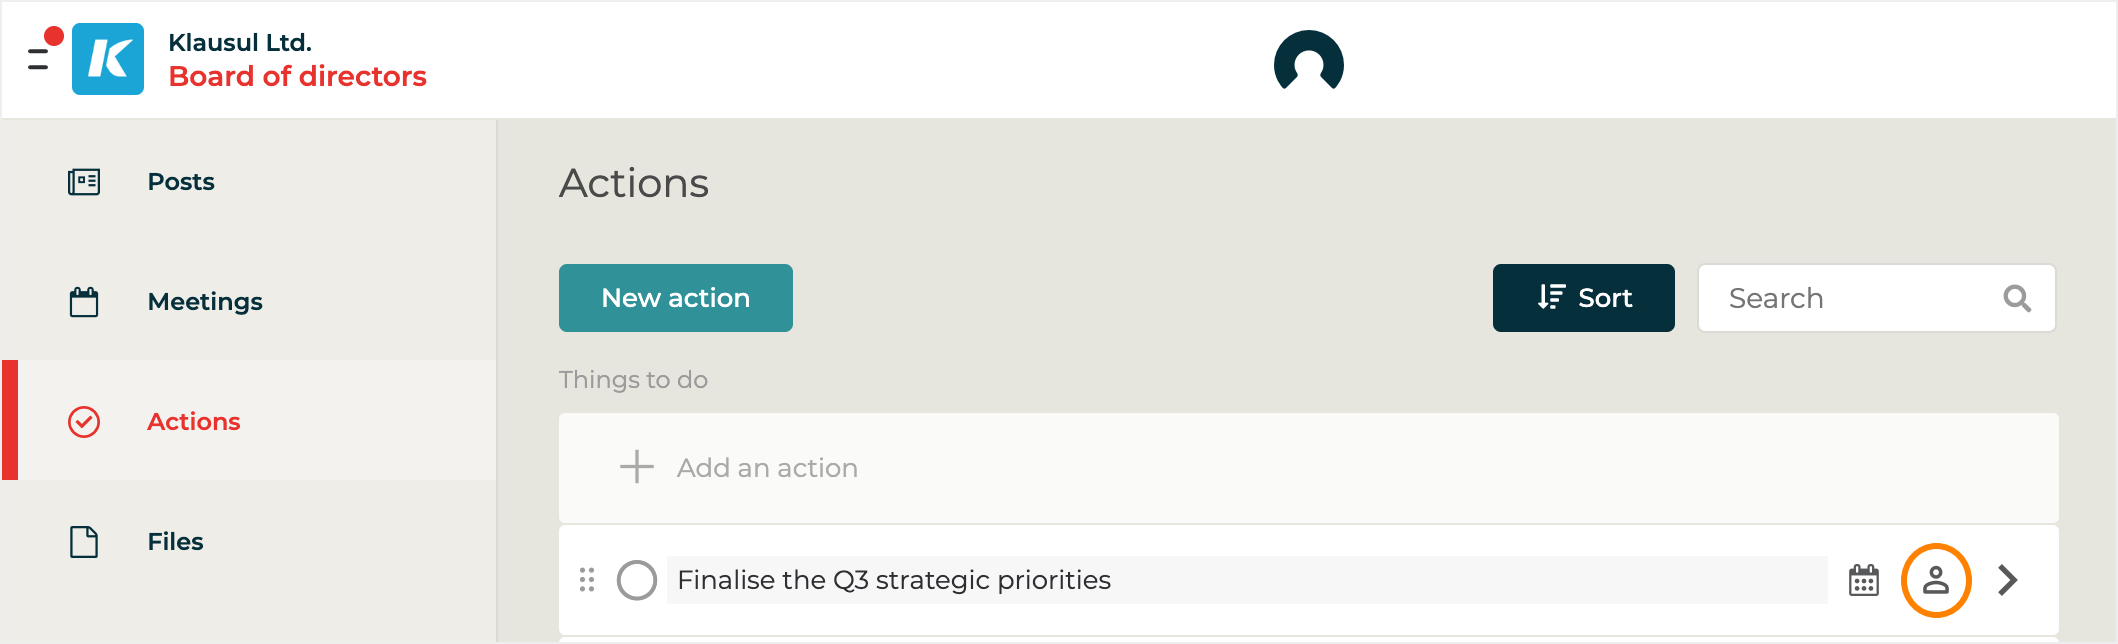Image resolution: width=2118 pixels, height=644 pixels.
Task: Click the Posts newspaper icon
Action: pos(84,182)
